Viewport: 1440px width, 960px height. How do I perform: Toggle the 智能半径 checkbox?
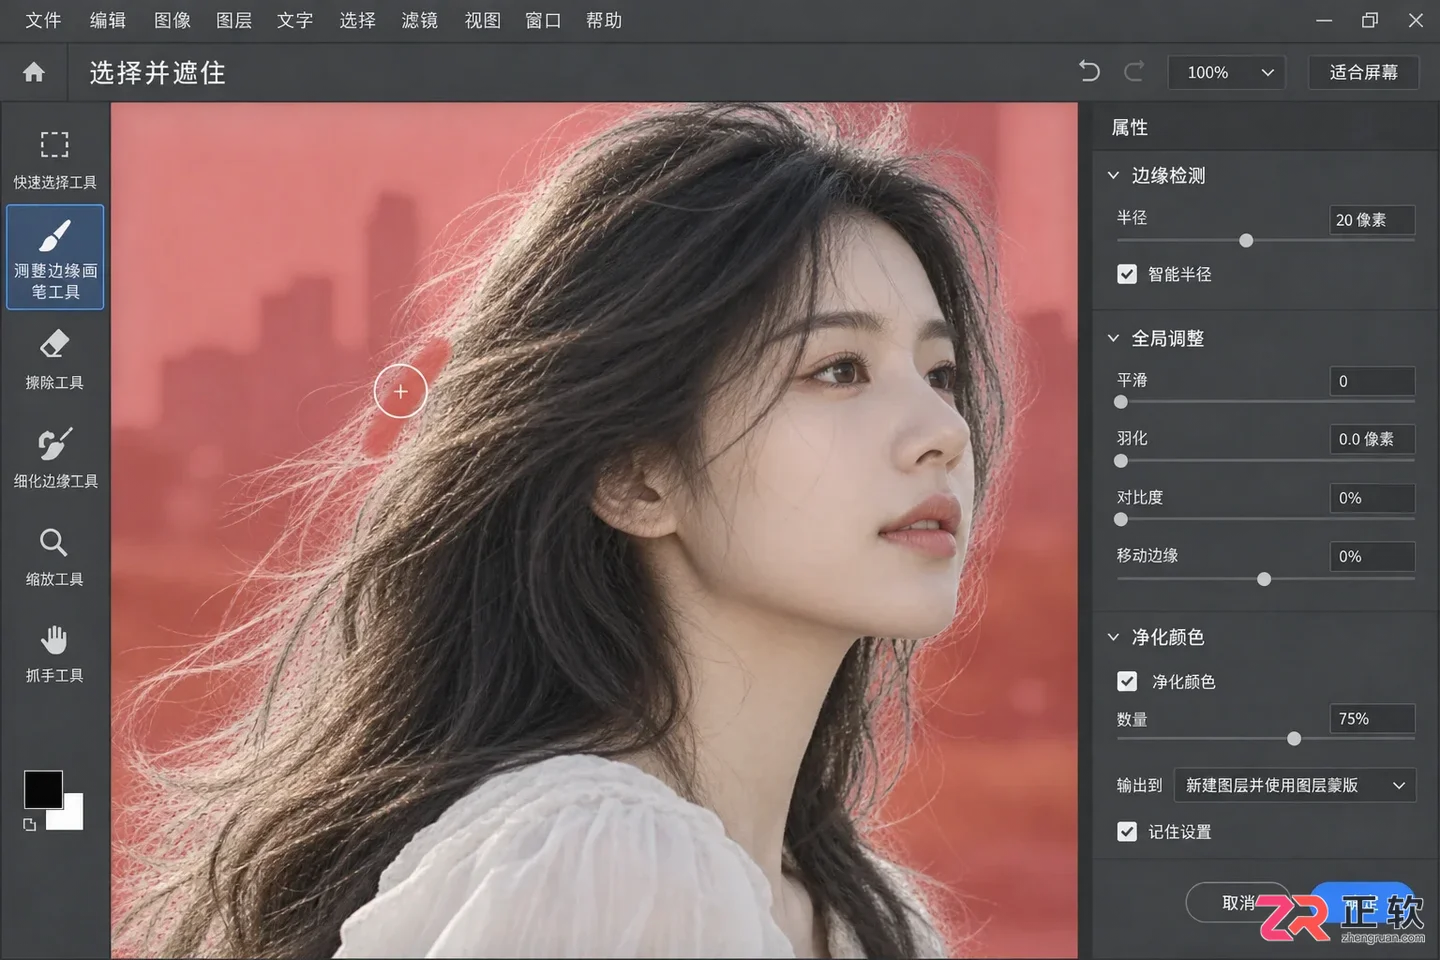tap(1127, 274)
